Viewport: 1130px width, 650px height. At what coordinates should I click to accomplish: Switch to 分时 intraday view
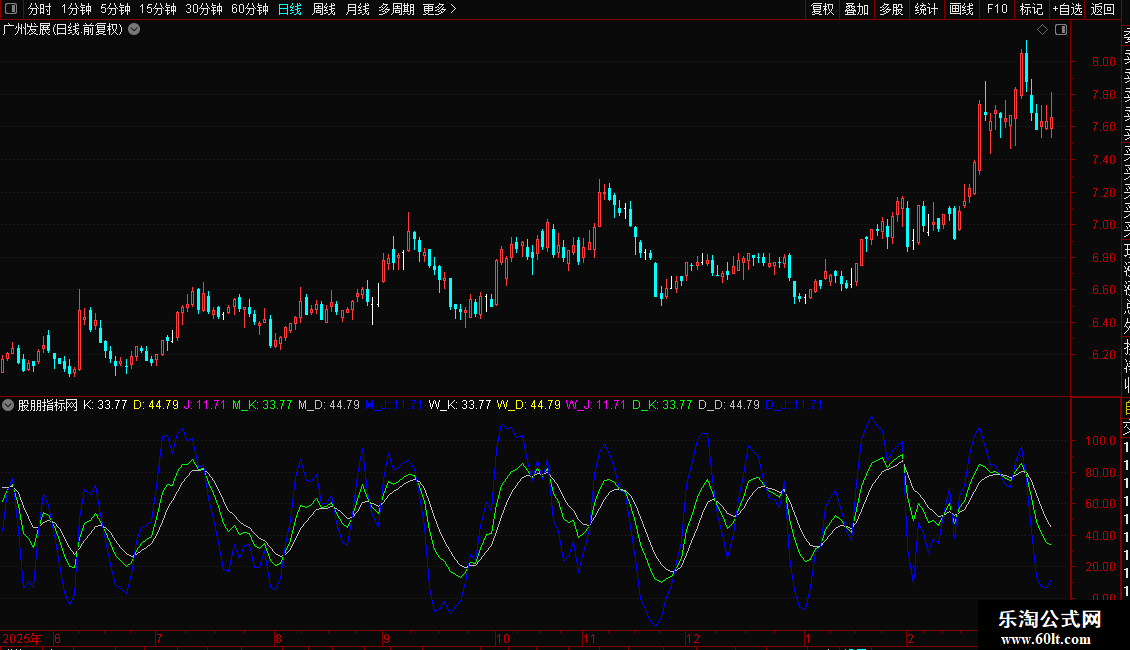[x=40, y=9]
